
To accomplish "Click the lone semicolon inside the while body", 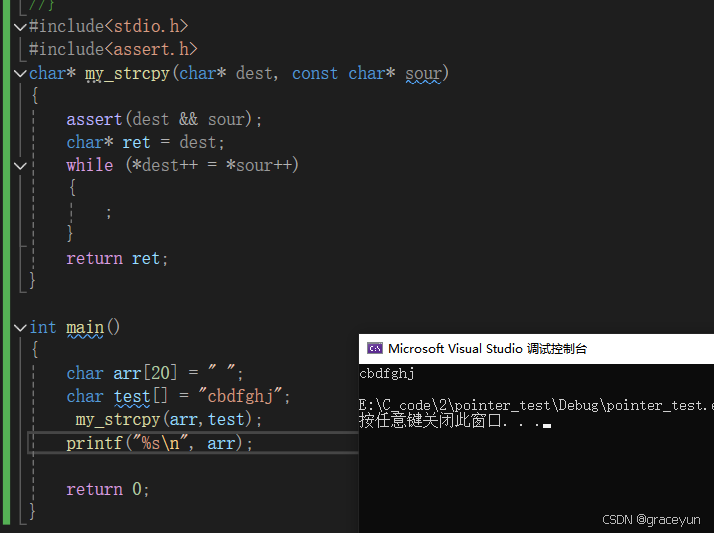I will [x=108, y=213].
